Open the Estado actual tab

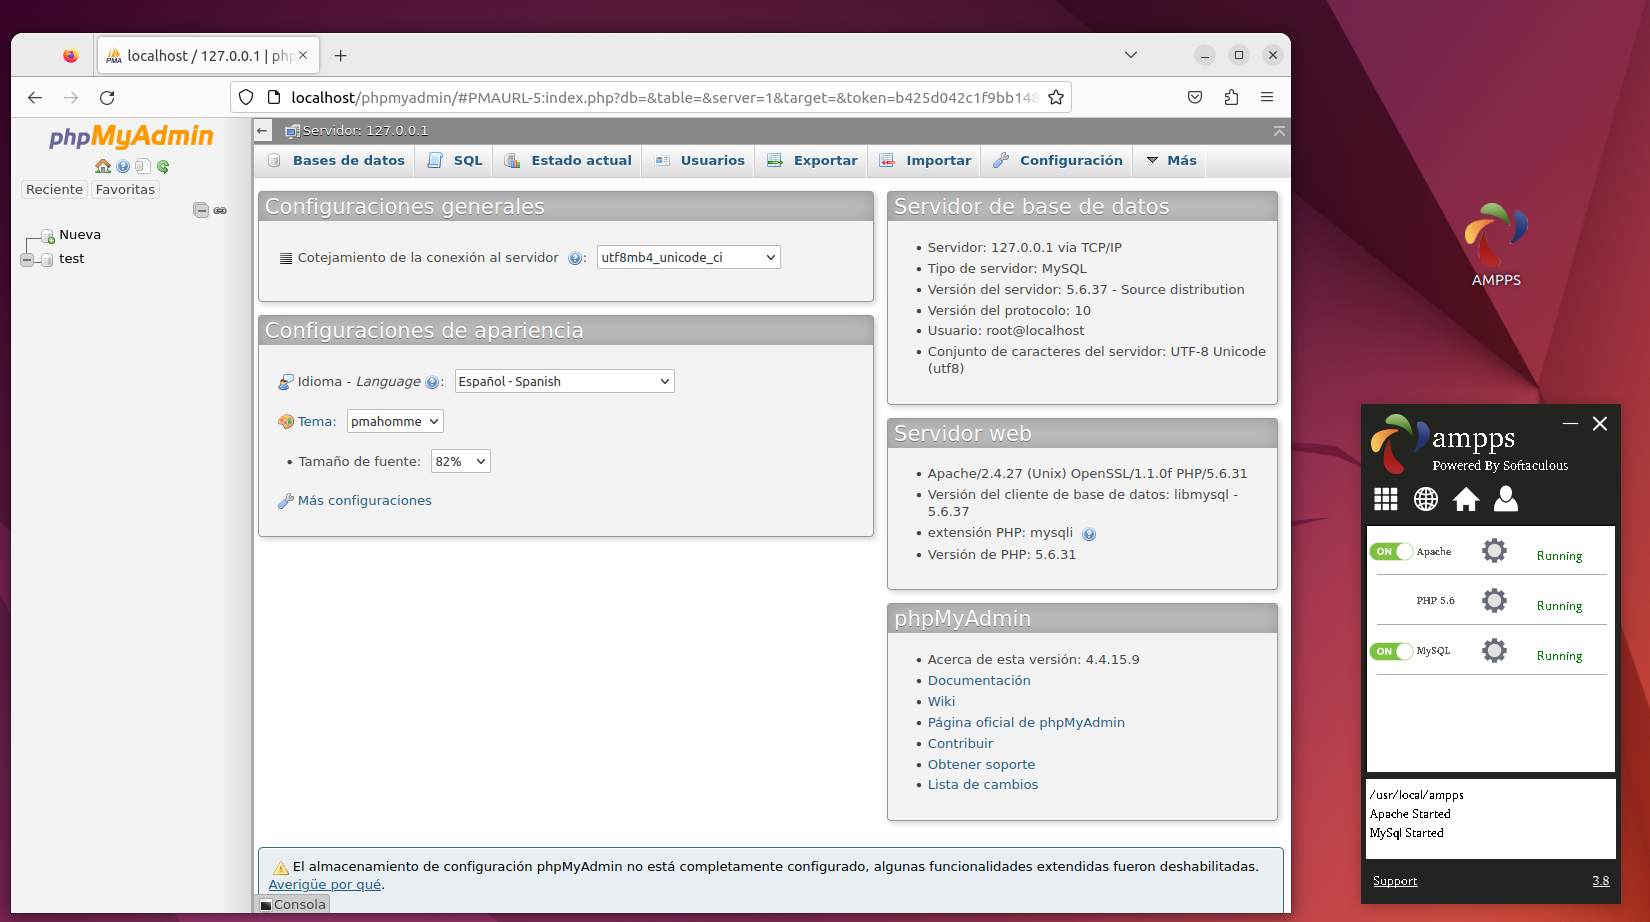pos(568,160)
